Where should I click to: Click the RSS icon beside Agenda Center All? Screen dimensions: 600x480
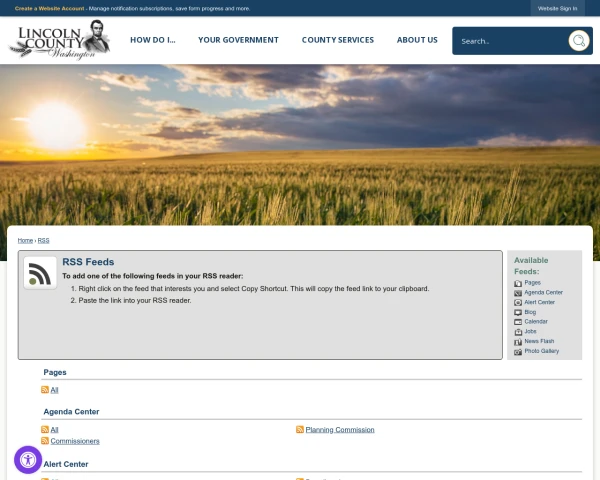(45, 429)
